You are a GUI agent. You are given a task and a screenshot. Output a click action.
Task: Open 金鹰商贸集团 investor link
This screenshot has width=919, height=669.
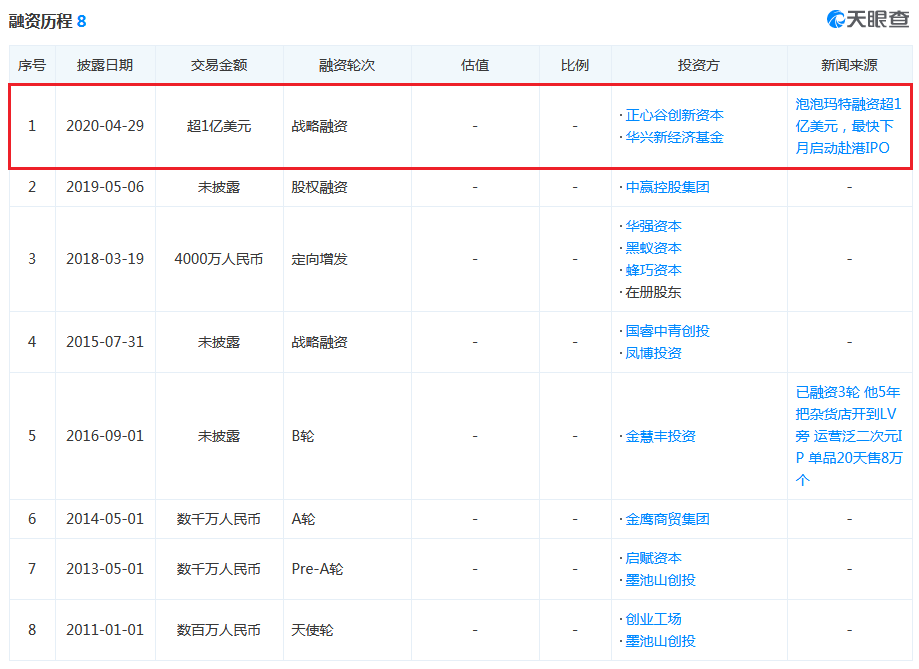pyautogui.click(x=667, y=519)
